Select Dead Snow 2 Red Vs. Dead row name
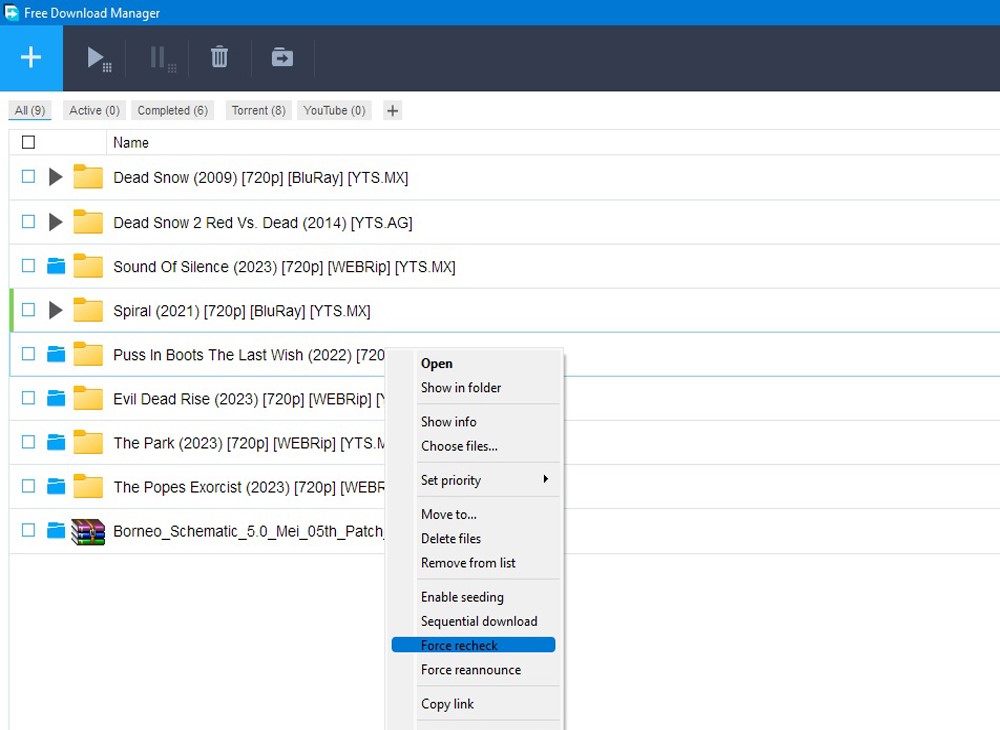 (x=263, y=223)
